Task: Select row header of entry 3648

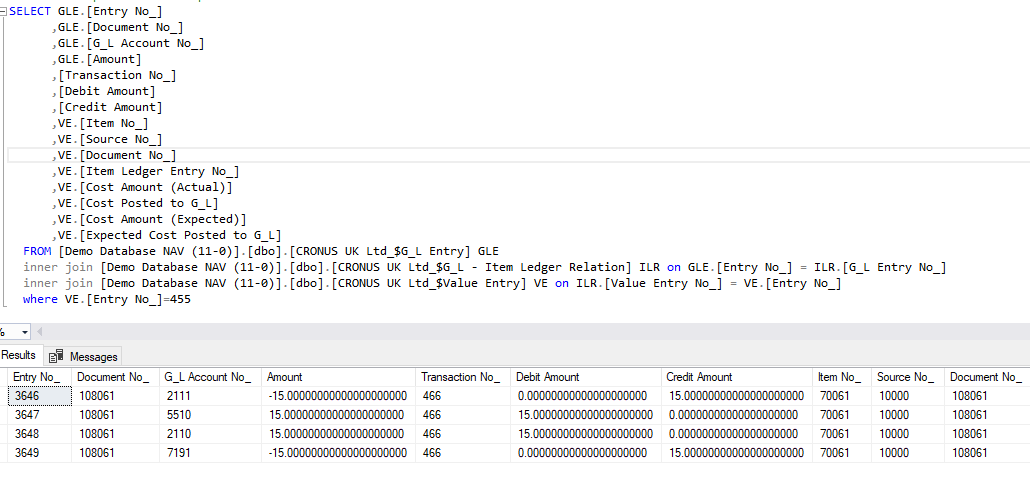Action: point(3,434)
